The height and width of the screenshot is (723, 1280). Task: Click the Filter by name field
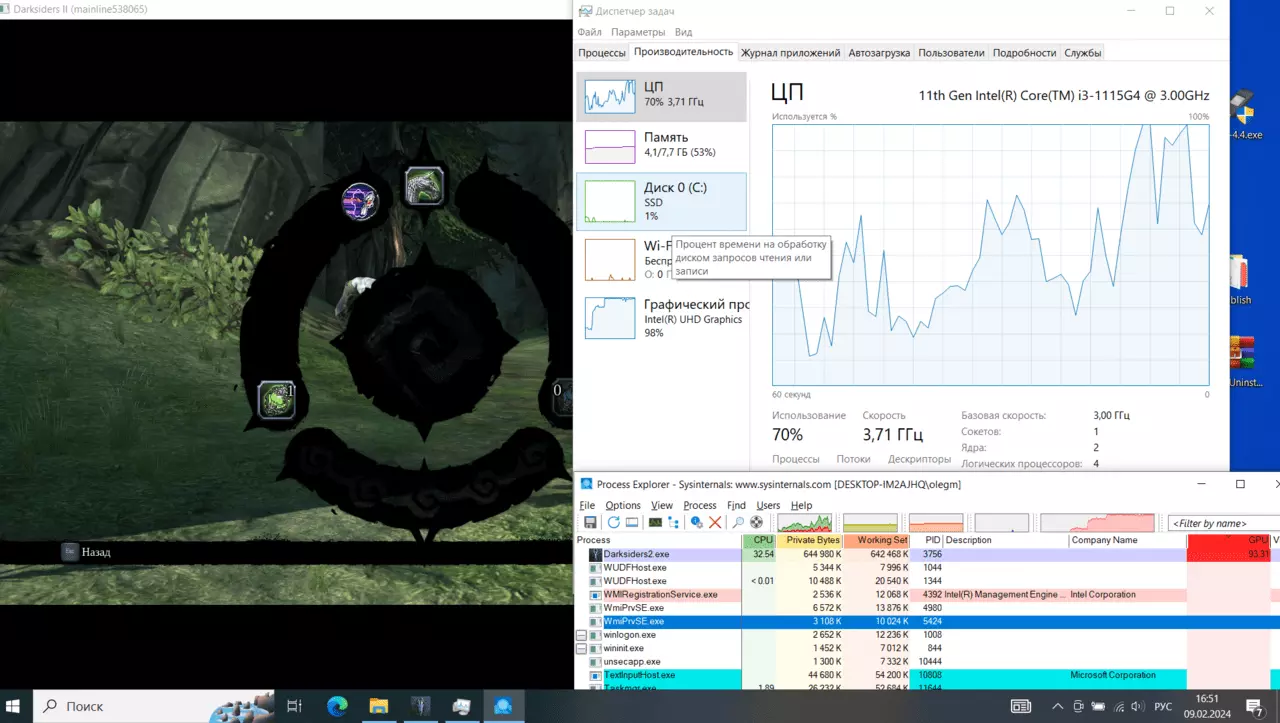1224,523
